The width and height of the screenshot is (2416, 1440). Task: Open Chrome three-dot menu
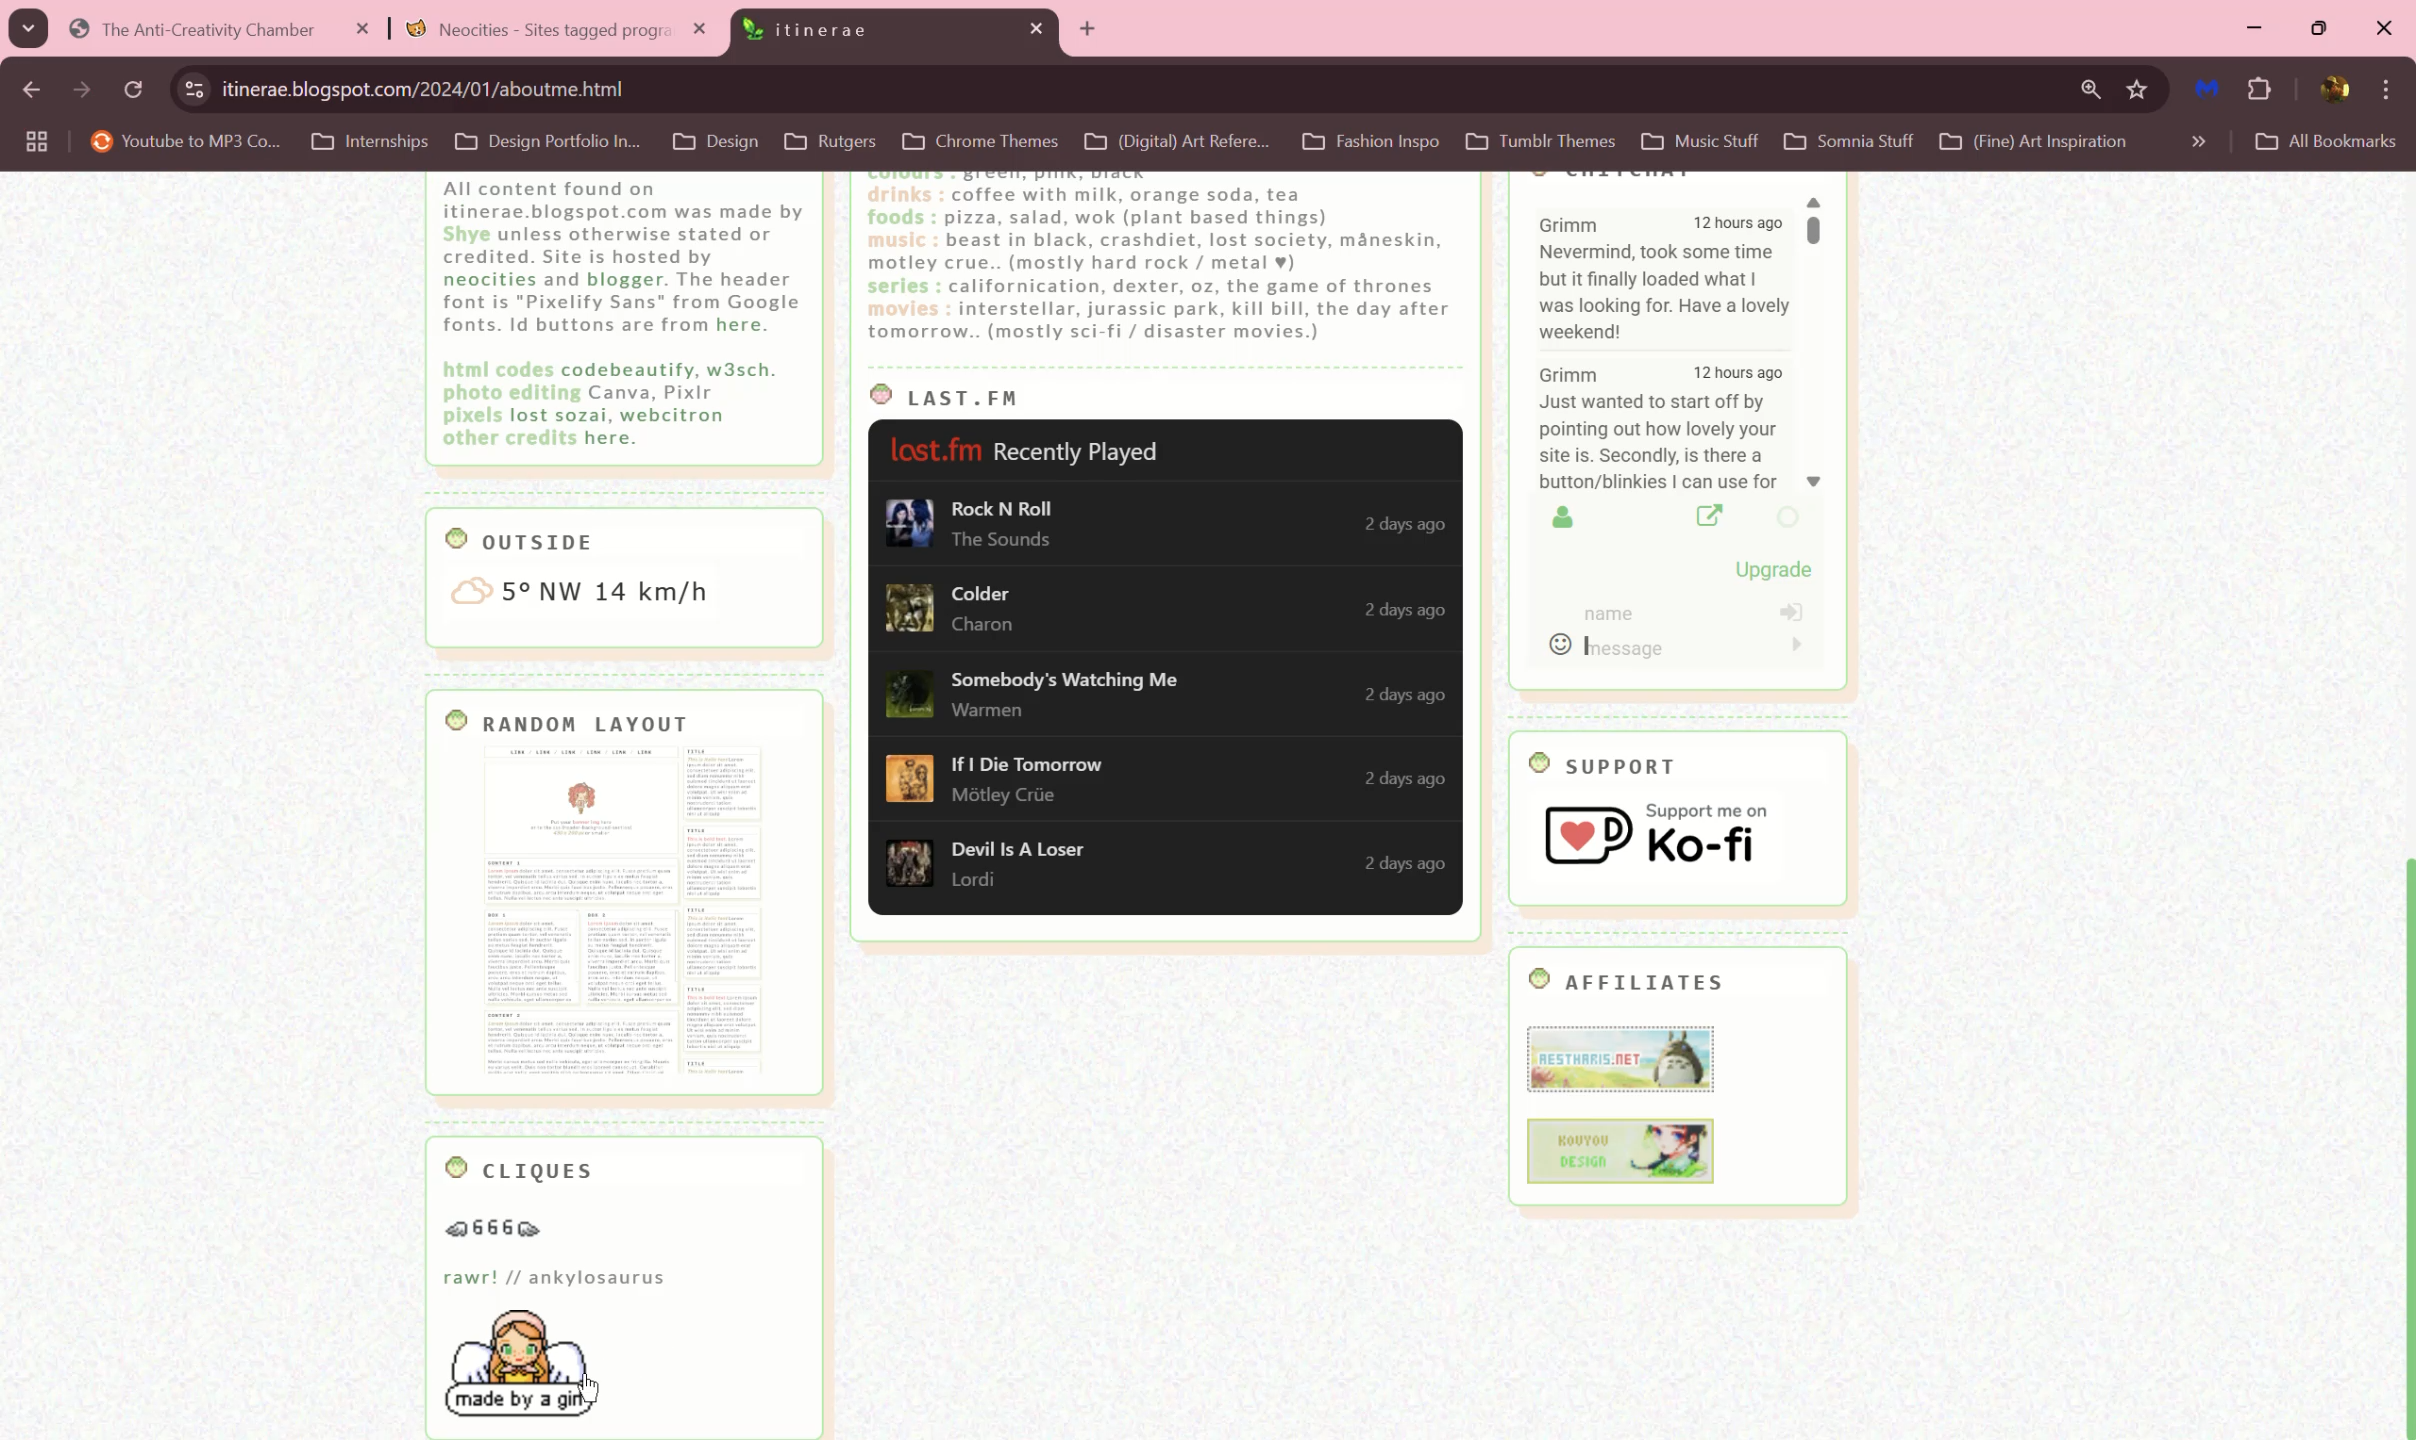[x=2386, y=89]
